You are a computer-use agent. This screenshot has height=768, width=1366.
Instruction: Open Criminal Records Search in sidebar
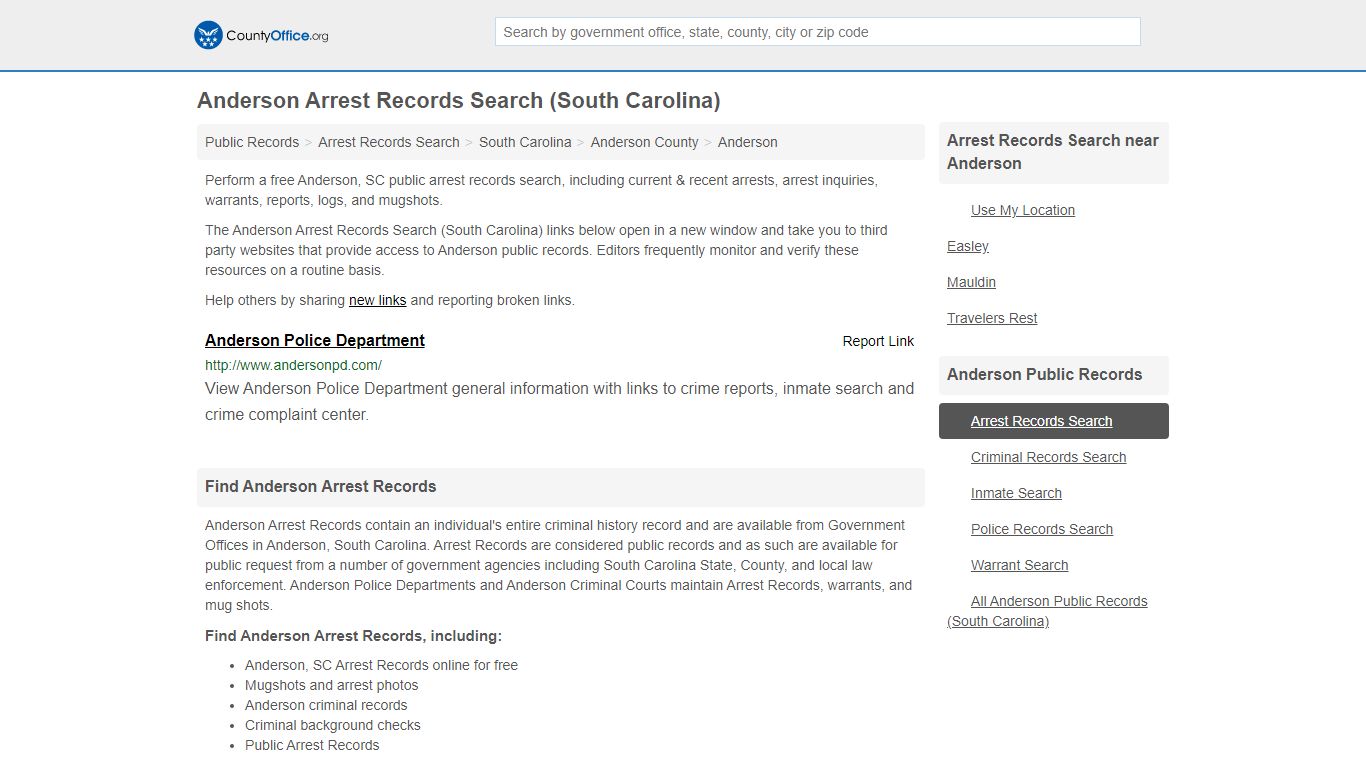tap(1048, 457)
